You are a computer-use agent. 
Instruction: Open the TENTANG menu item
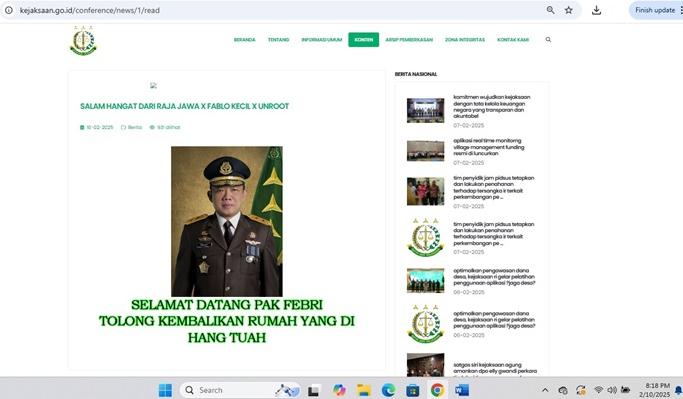278,40
